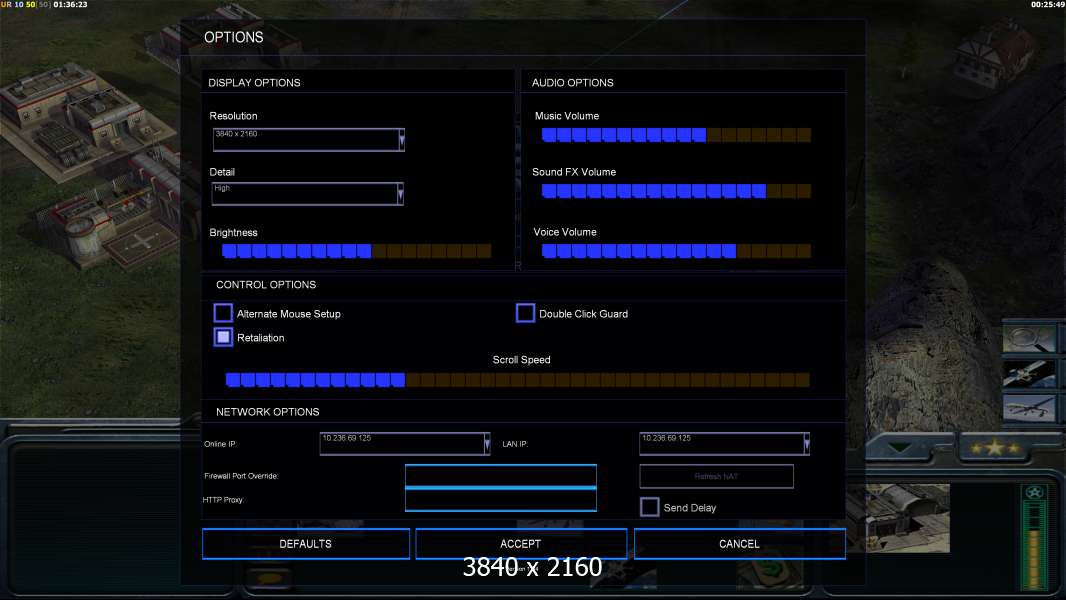Click the OPTIONS window title
The image size is (1066, 600).
click(233, 37)
